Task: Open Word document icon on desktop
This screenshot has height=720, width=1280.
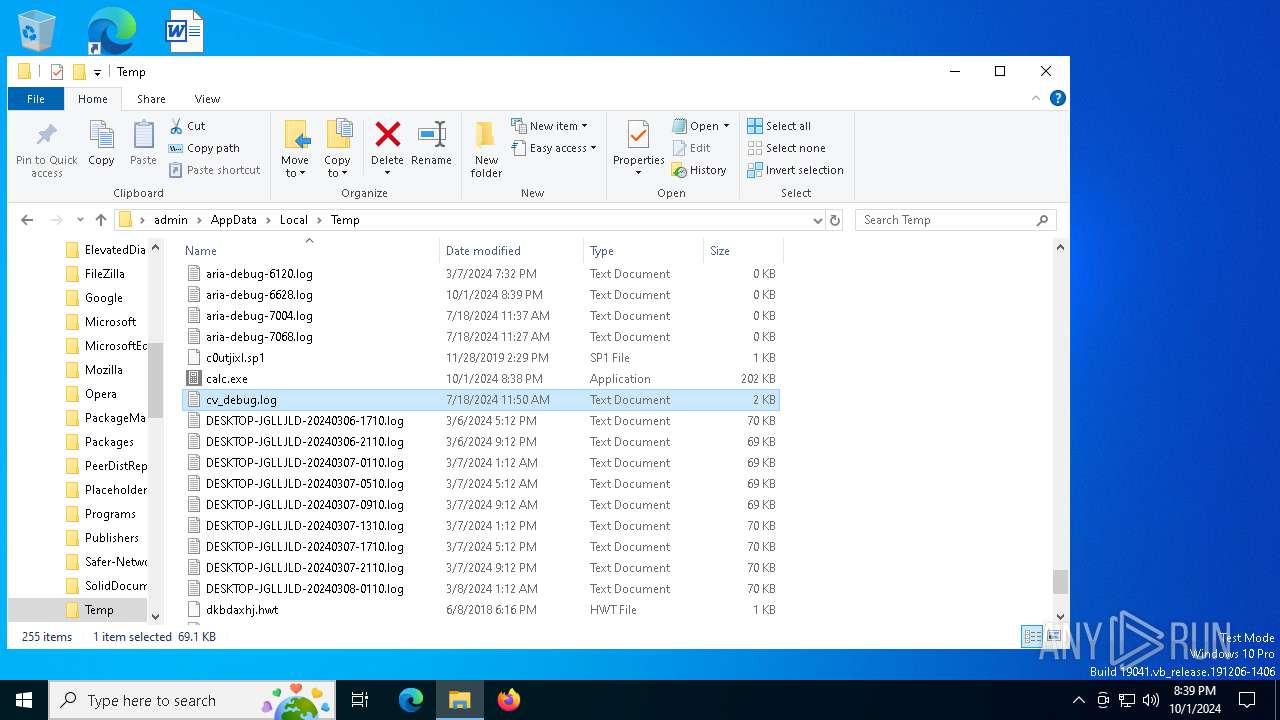Action: (x=184, y=31)
